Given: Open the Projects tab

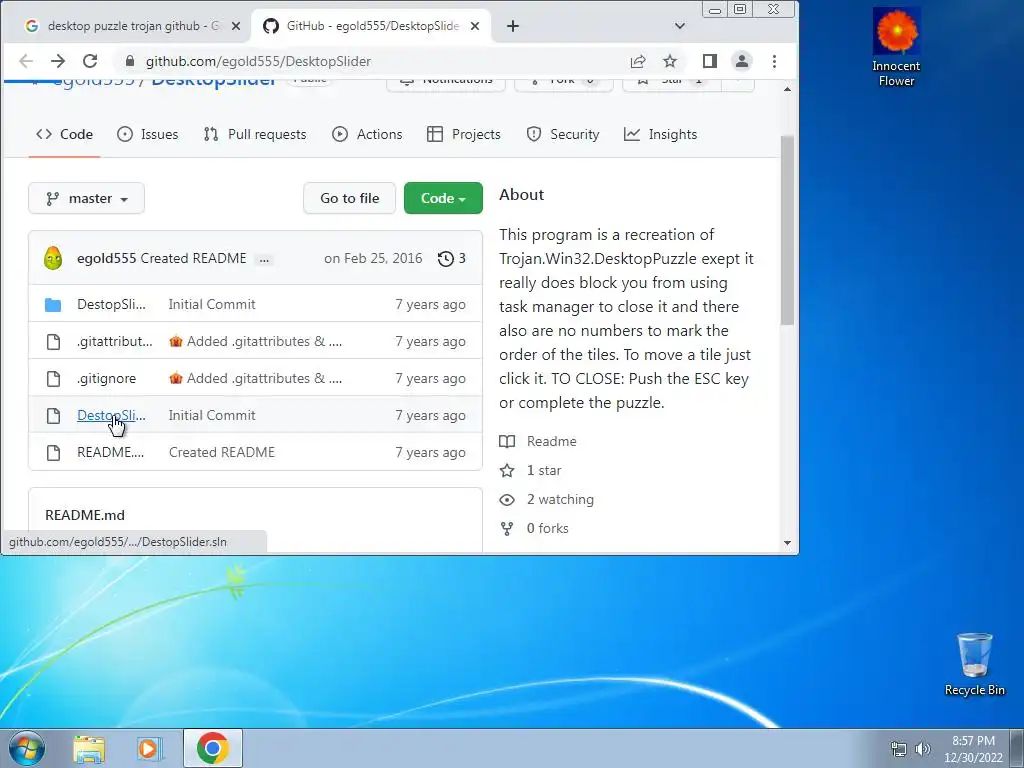Looking at the screenshot, I should click(x=464, y=134).
